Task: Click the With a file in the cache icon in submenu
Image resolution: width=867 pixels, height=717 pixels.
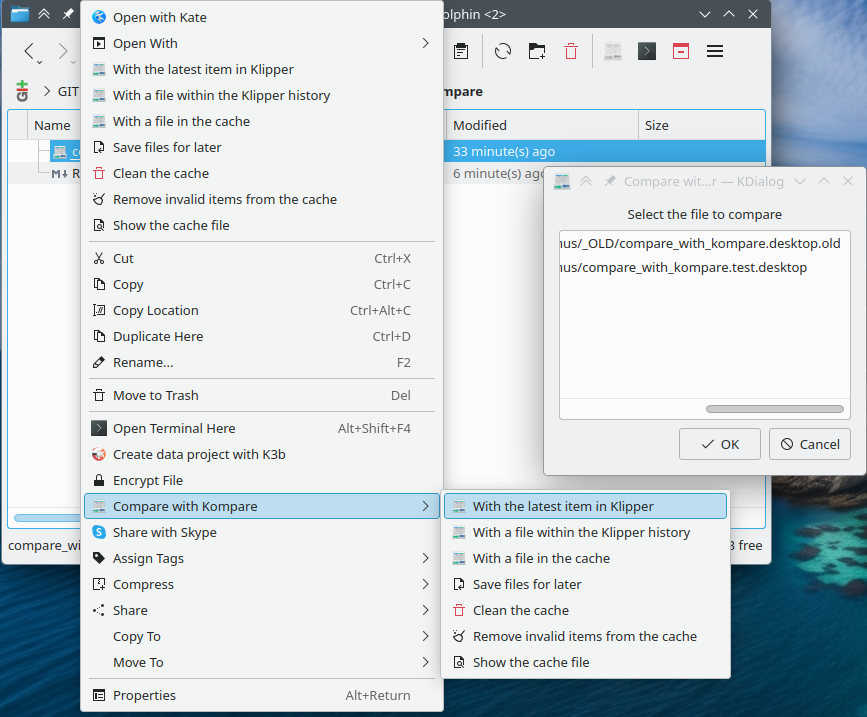Action: coord(459,558)
